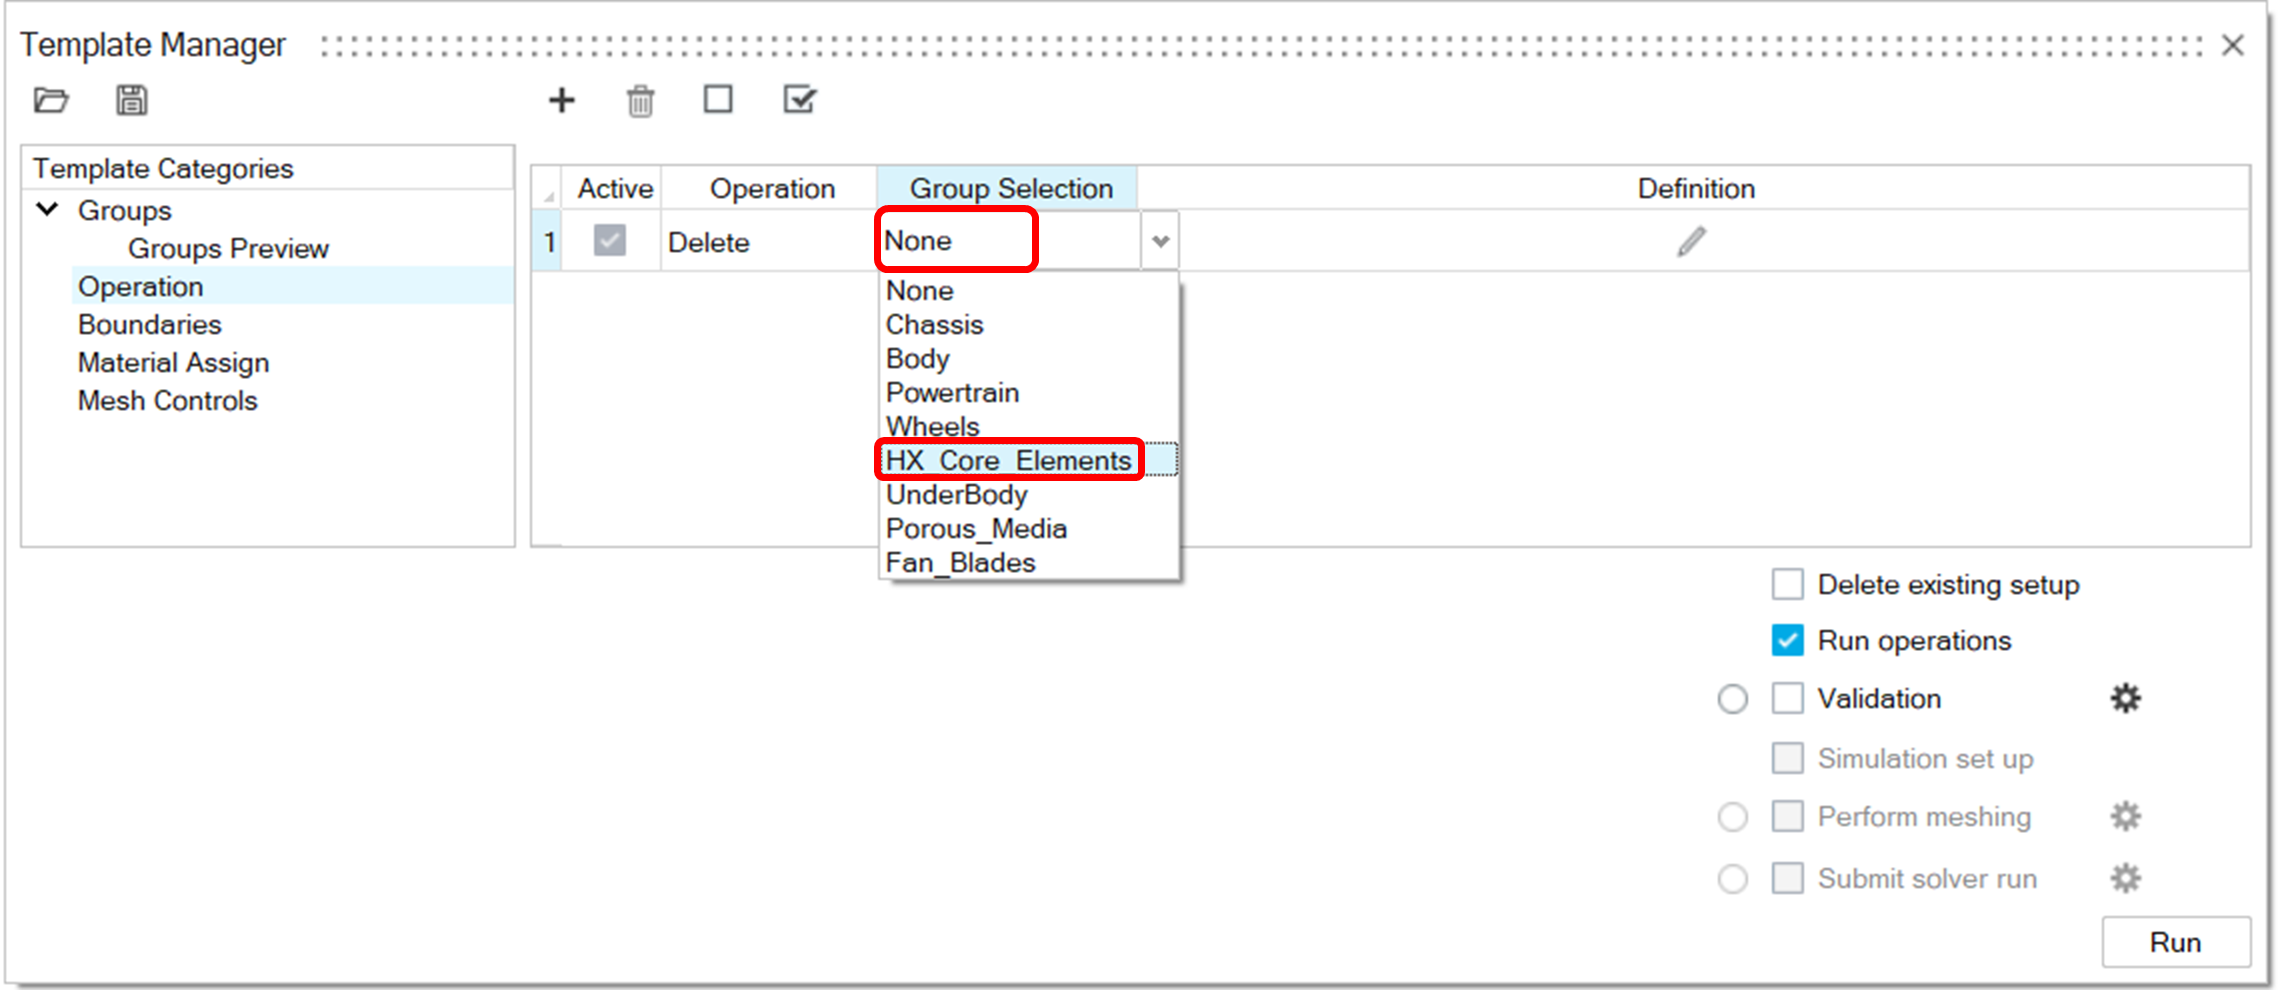Select the Perform meshing radio button
2282x990 pixels.
tap(1733, 817)
